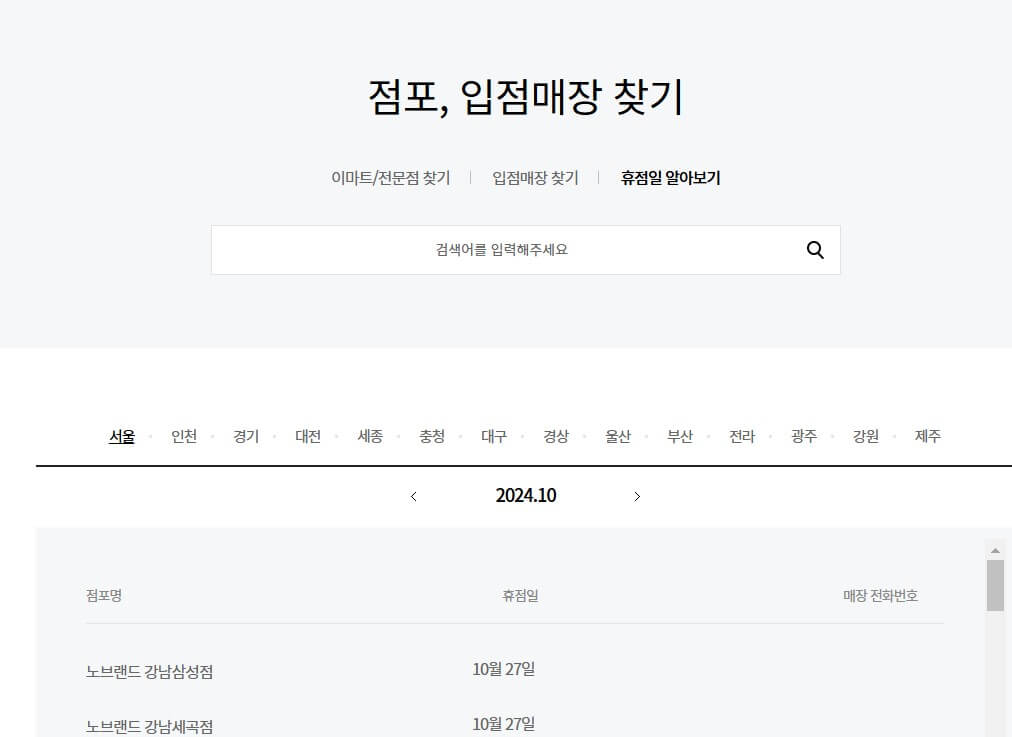1012x737 pixels.
Task: Select the 부산 region tab
Action: click(680, 435)
